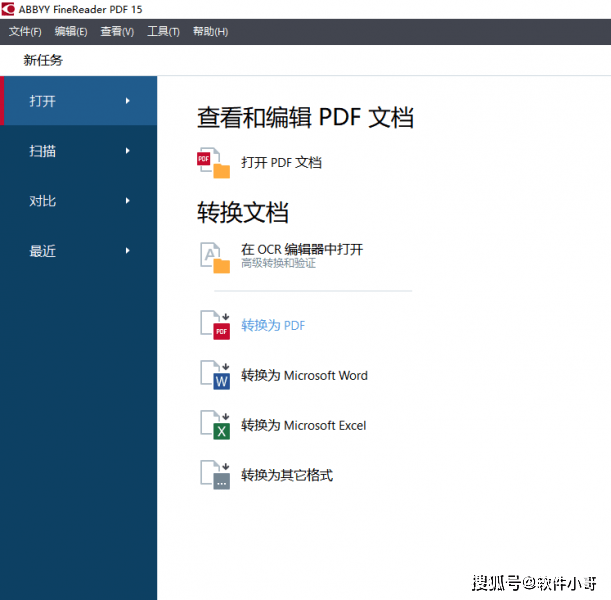Click the Convert to PDF icon
The height and width of the screenshot is (600, 611).
pyautogui.click(x=215, y=325)
